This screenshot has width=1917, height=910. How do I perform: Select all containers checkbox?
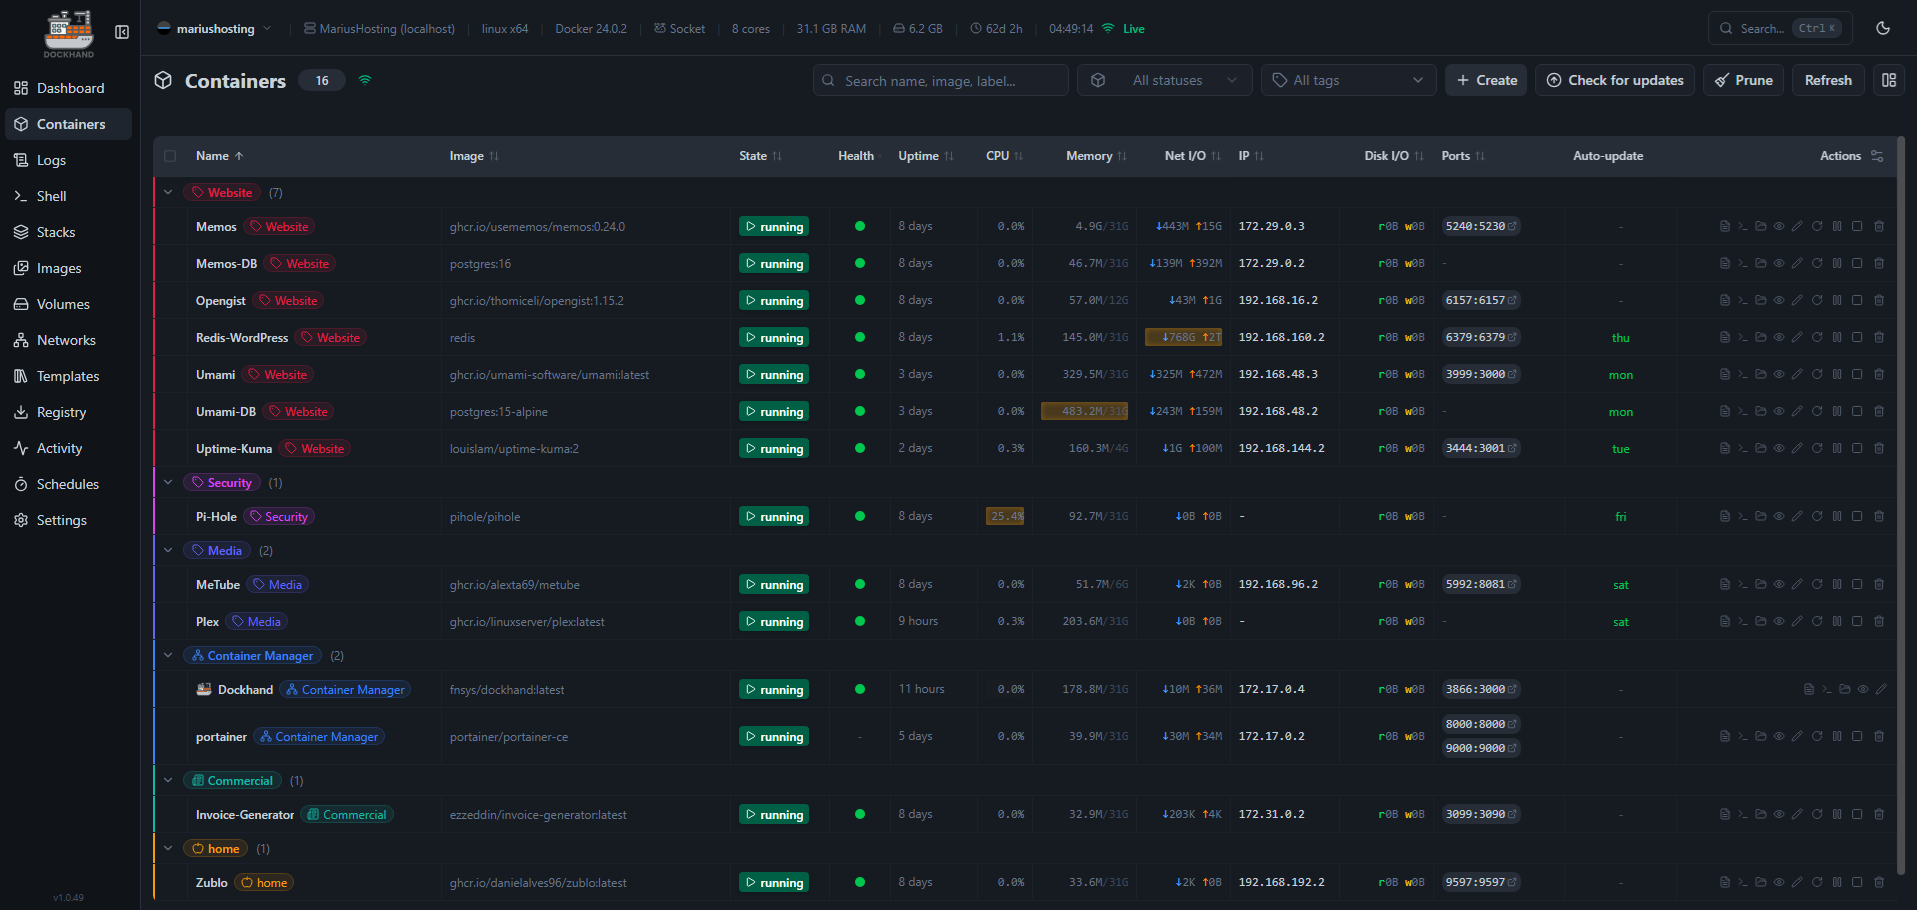click(x=170, y=157)
